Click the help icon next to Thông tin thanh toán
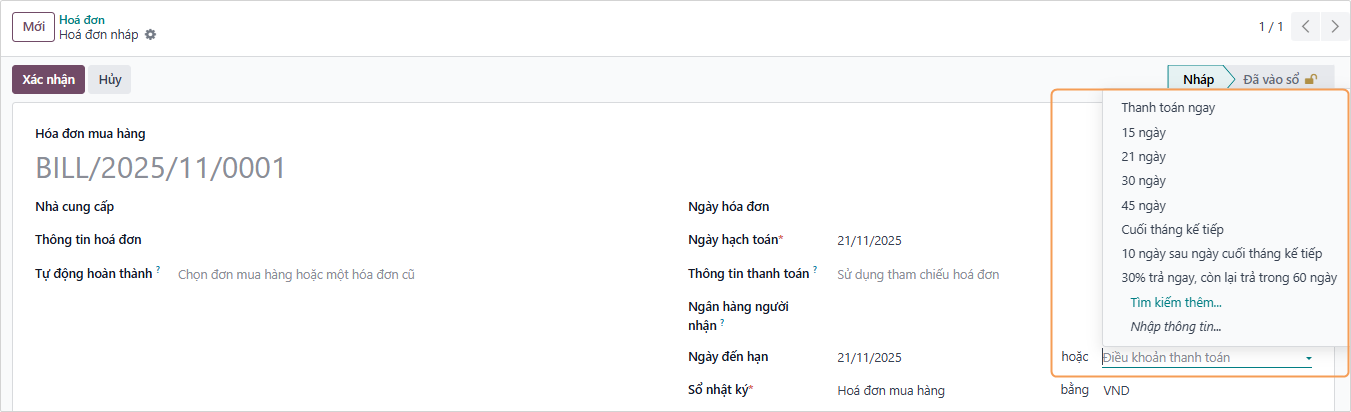 click(815, 271)
